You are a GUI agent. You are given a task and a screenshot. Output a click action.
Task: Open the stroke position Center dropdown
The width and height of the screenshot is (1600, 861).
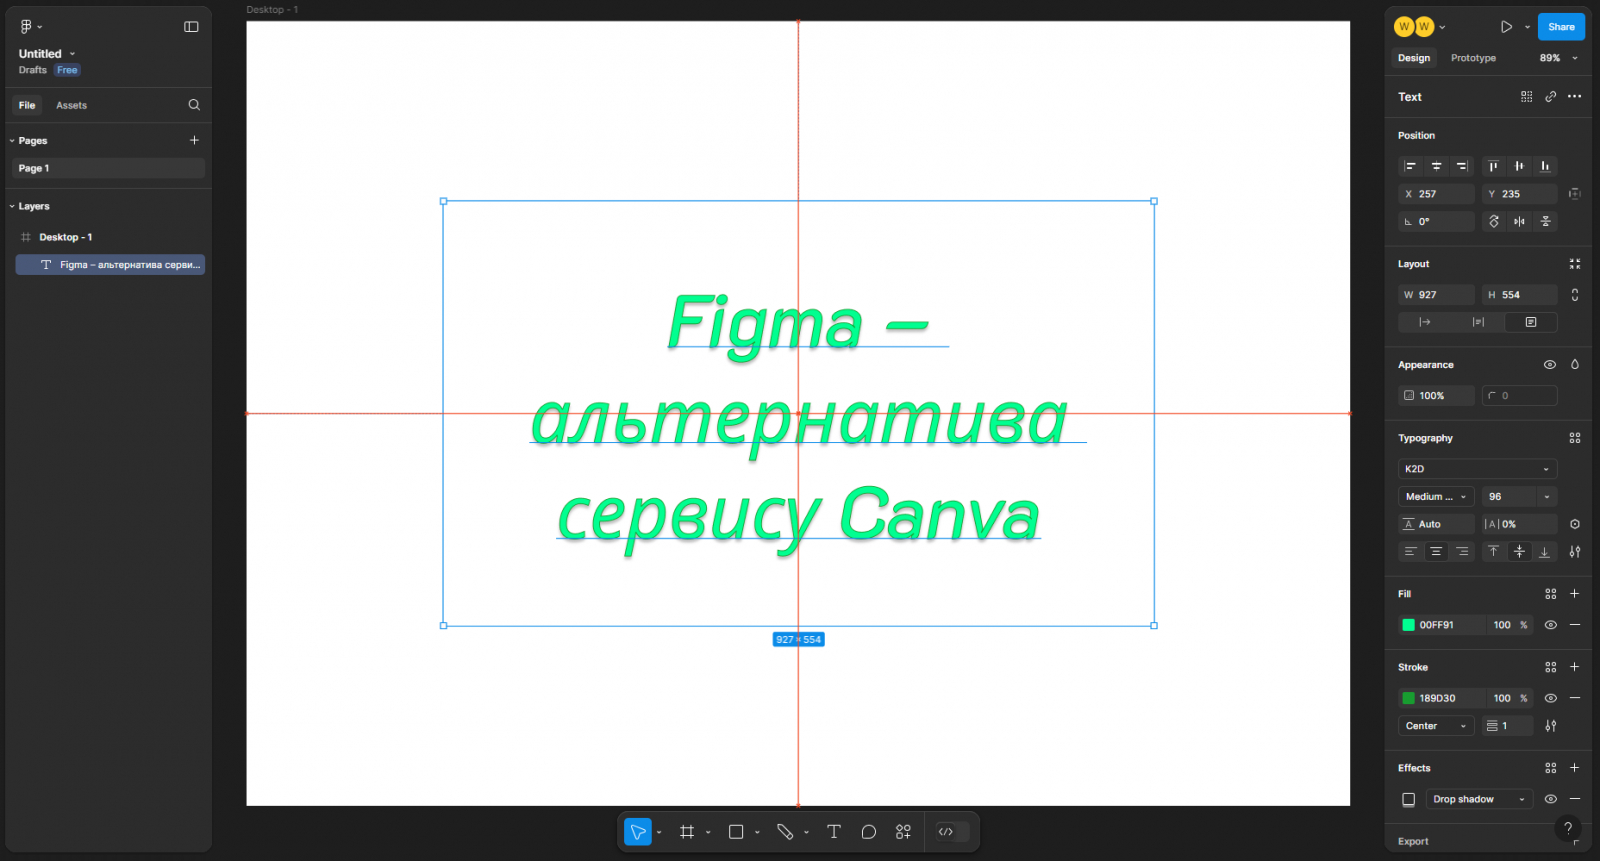[1436, 726]
